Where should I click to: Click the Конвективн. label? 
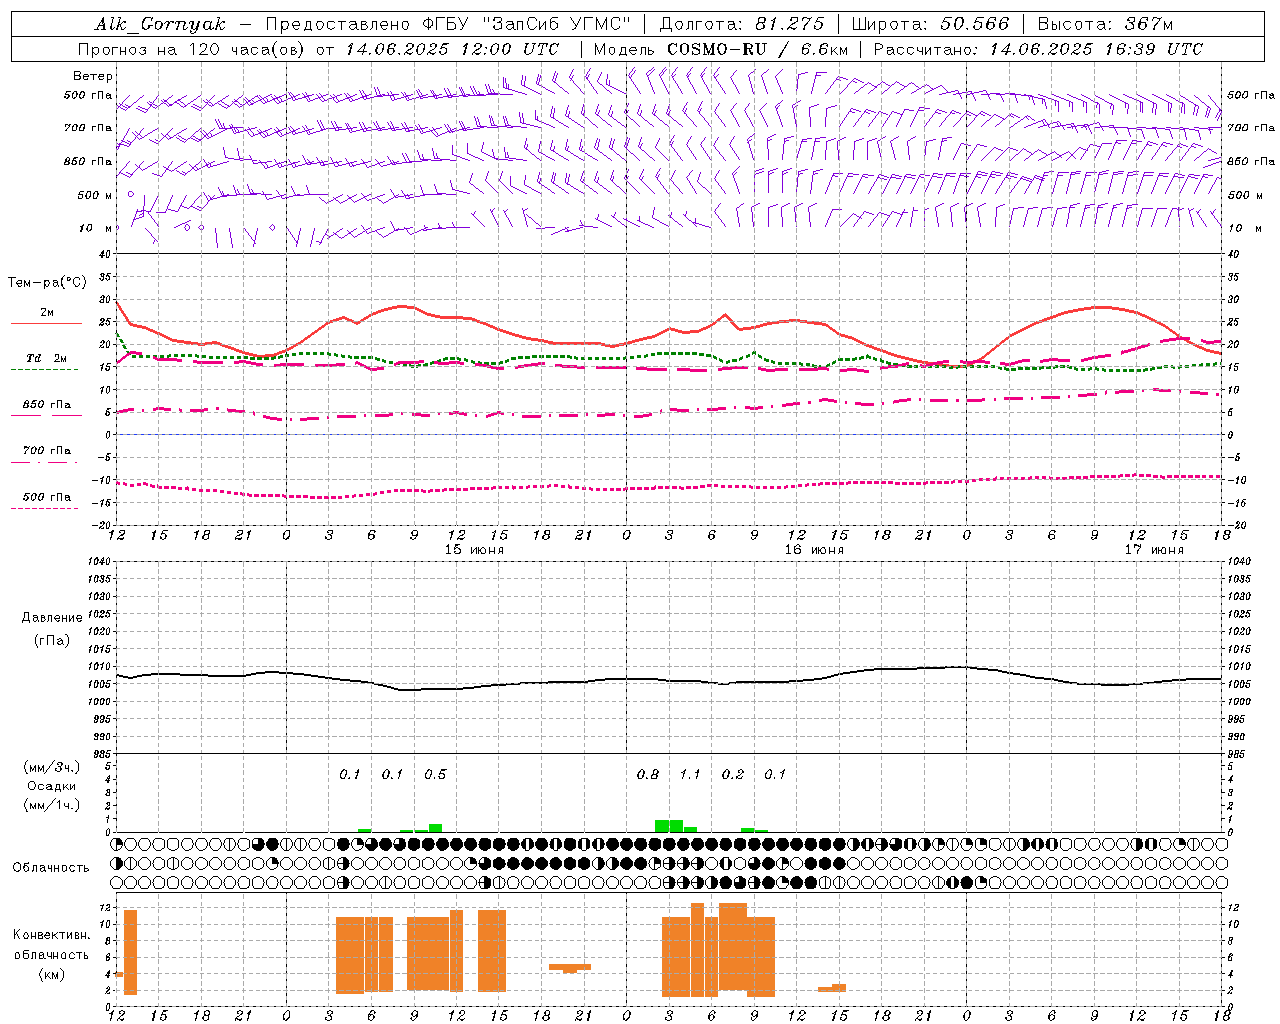click(x=52, y=935)
